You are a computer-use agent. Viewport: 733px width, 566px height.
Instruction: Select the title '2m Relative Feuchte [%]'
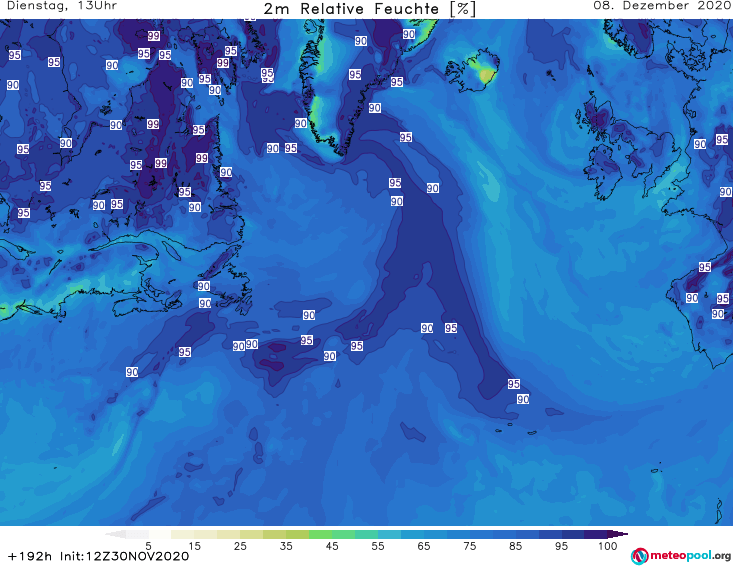click(370, 9)
